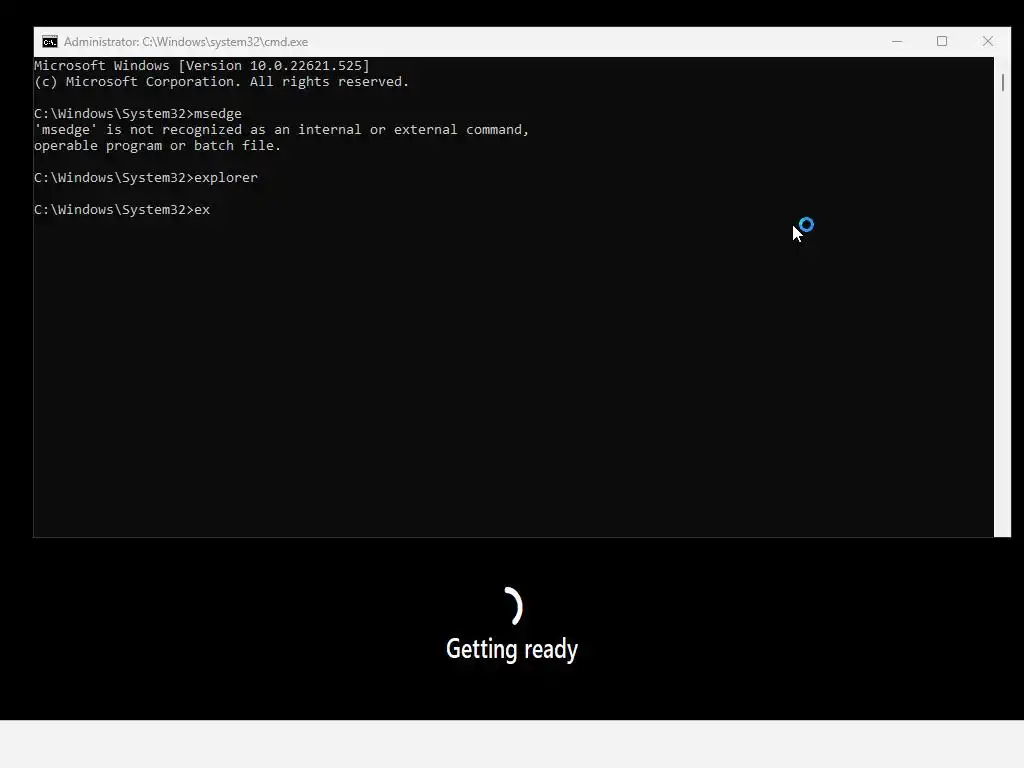This screenshot has width=1024, height=768.
Task: Click the loading spinner above "Getting ready"
Action: coord(512,606)
